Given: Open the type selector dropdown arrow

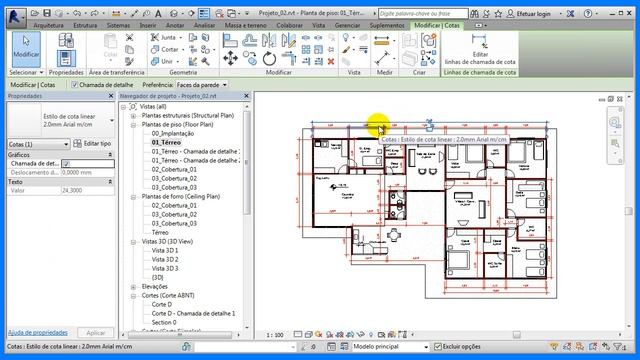Looking at the screenshot, I should pyautogui.click(x=111, y=120).
